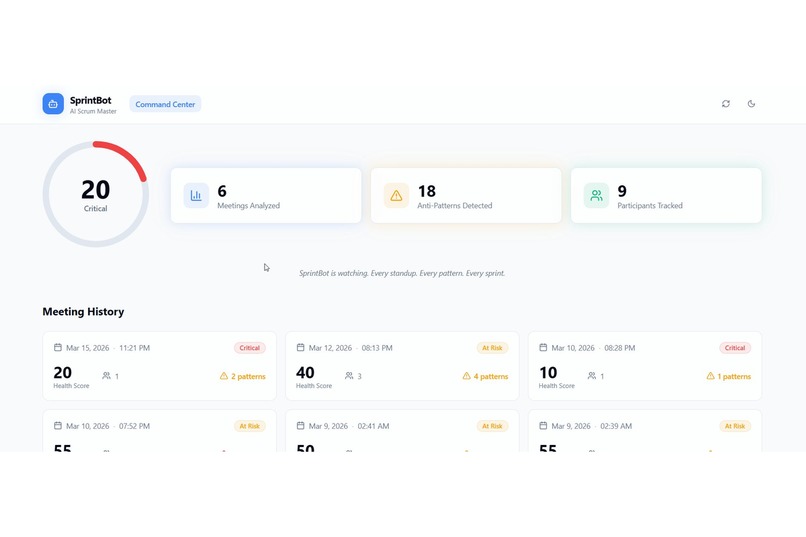Click the participants icon on Mar 12 card

[x=349, y=376]
